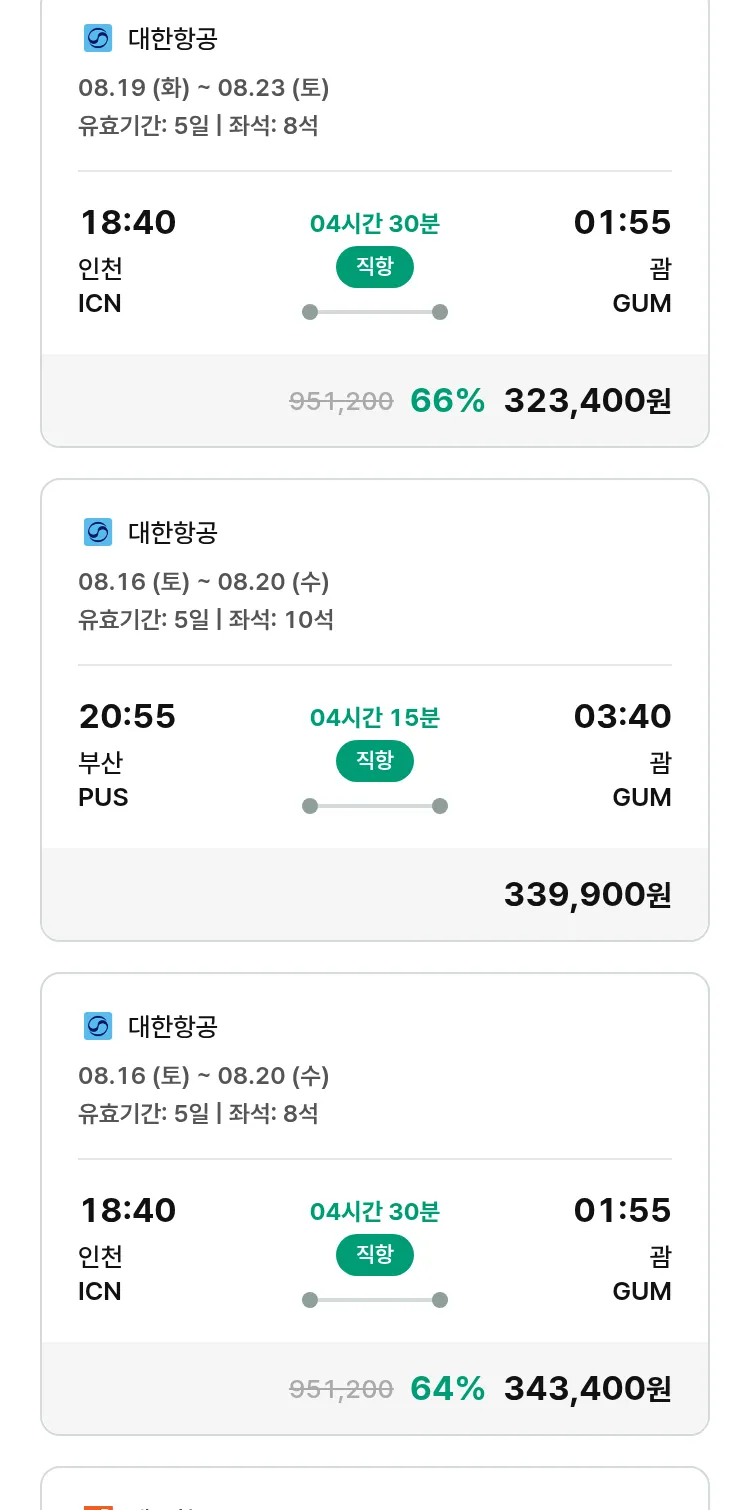The width and height of the screenshot is (750, 1510).
Task: Click the 08.19 (화) ~ 08.23 (토) date range
Action: [x=204, y=88]
